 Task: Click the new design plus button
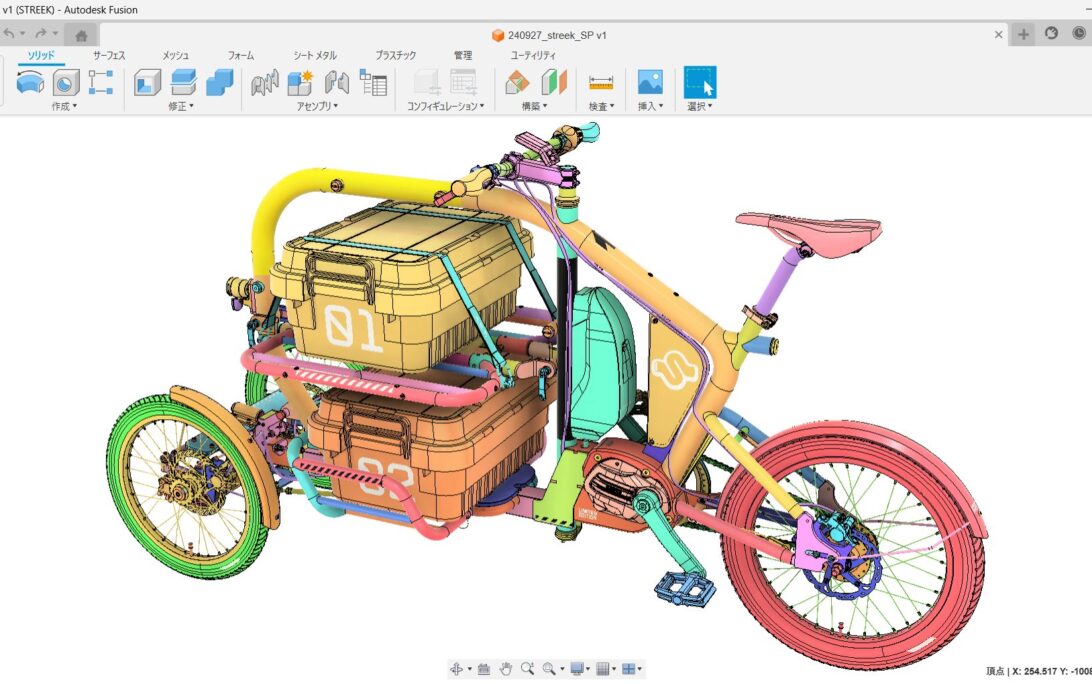(1023, 34)
